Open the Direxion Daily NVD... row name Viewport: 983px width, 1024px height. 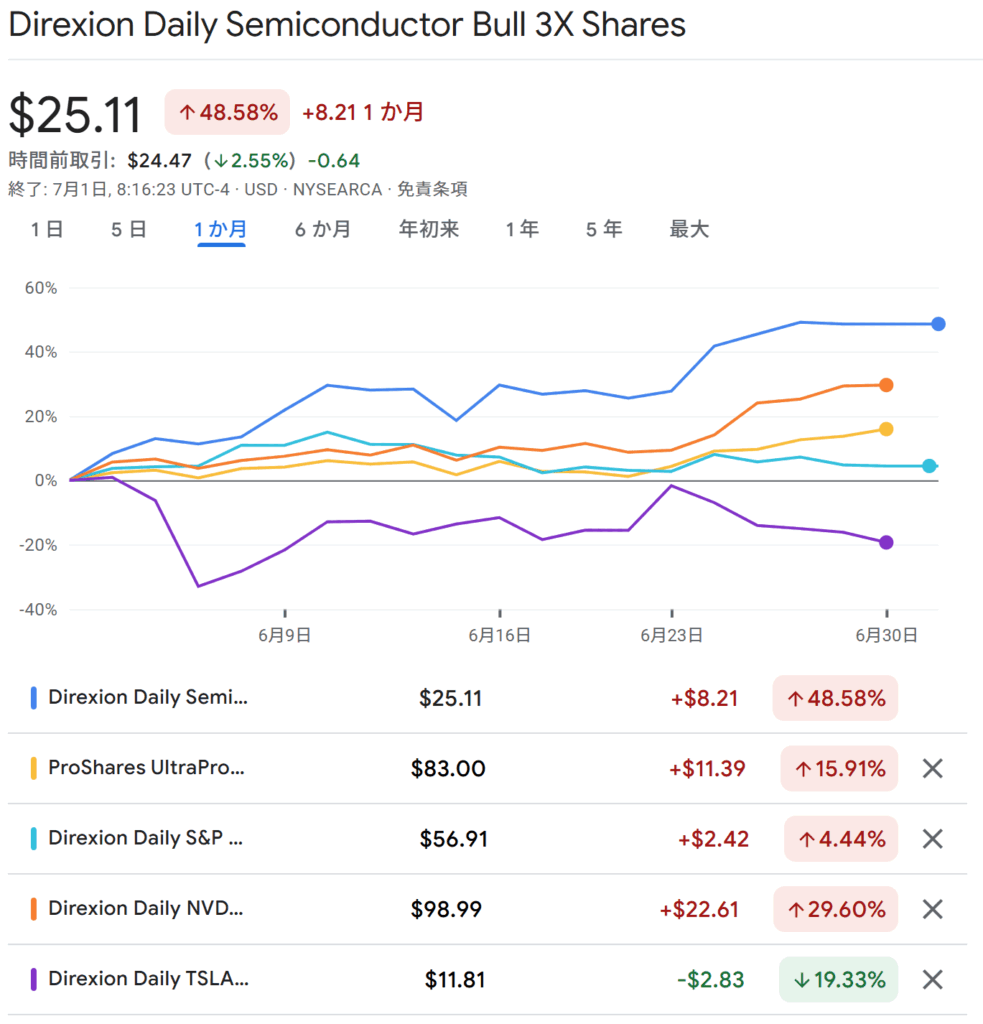[146, 908]
